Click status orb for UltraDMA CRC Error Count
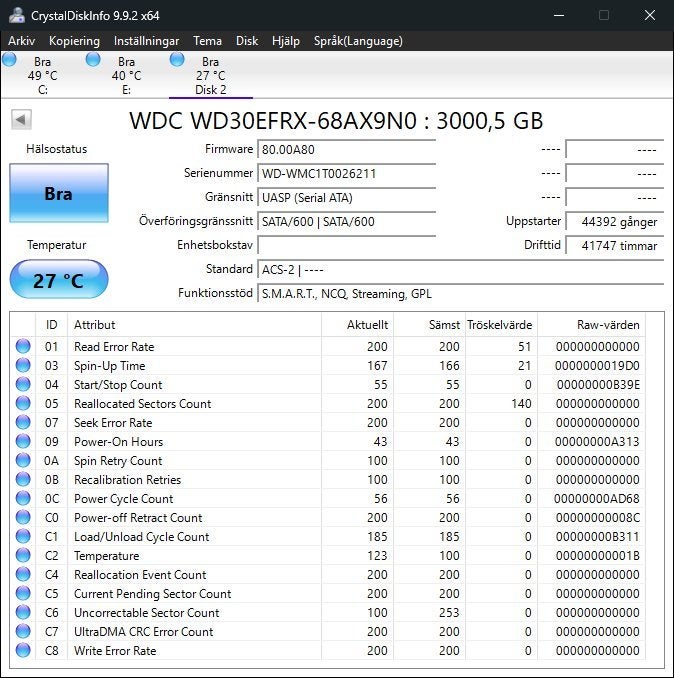The width and height of the screenshot is (674, 678). (23, 631)
